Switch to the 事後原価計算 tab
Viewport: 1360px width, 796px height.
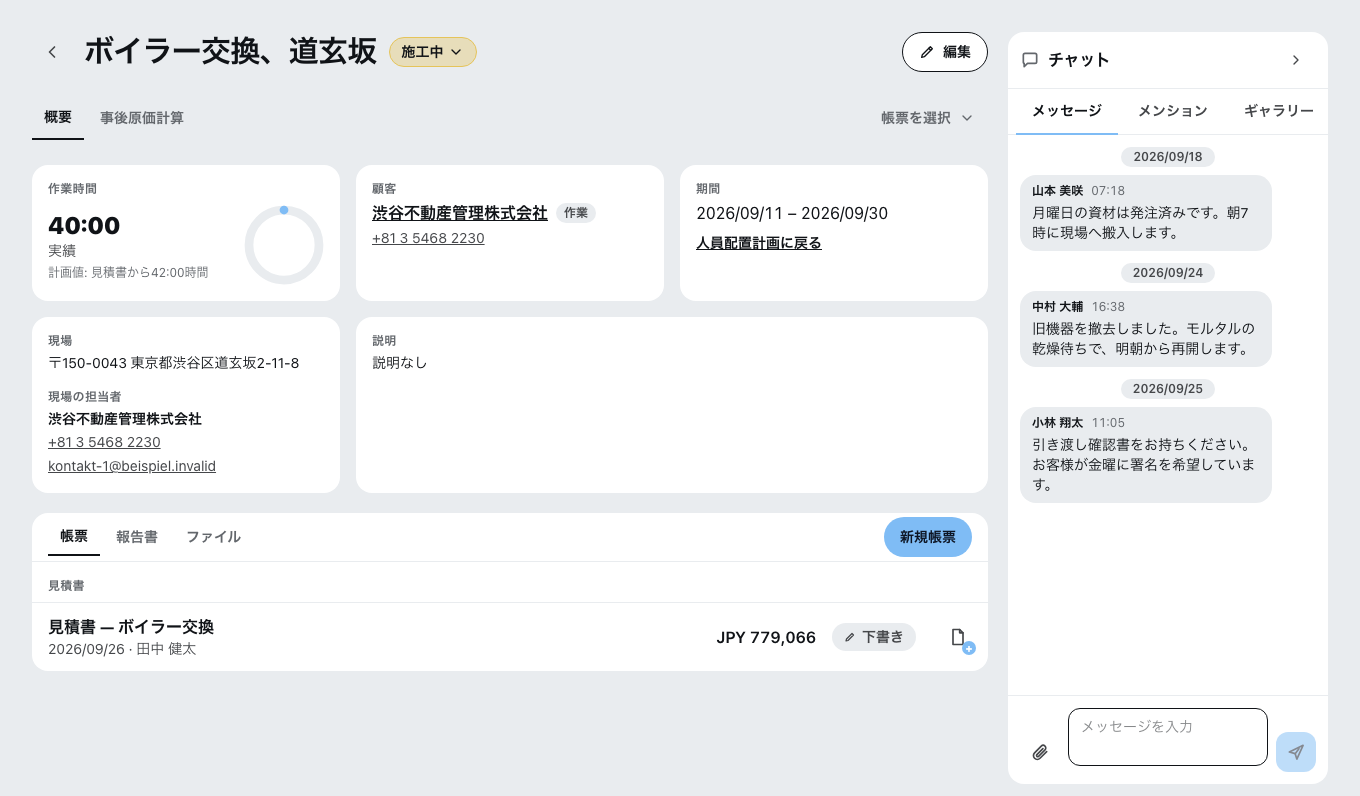(142, 118)
